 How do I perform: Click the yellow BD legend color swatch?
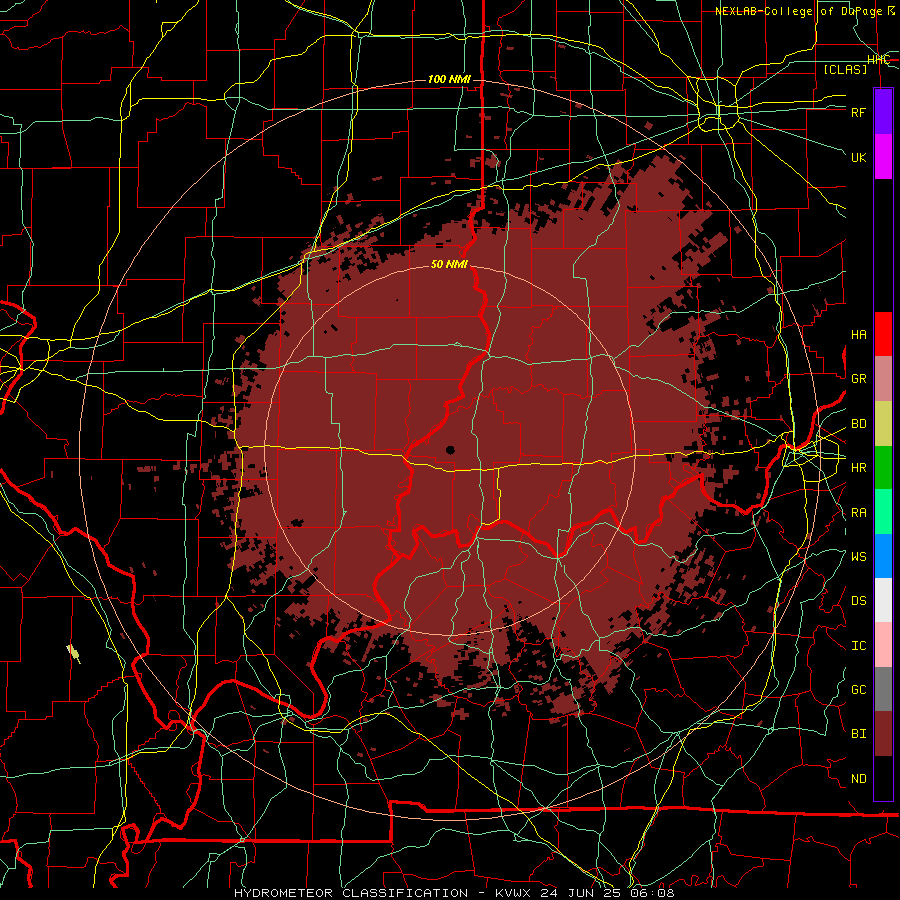point(883,423)
